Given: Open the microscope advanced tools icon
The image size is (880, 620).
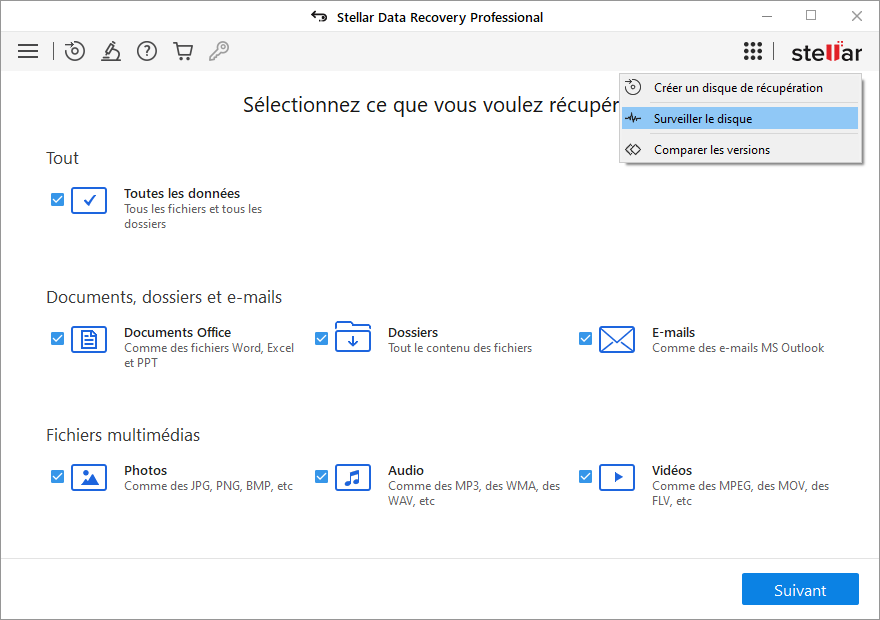Looking at the screenshot, I should pos(111,51).
